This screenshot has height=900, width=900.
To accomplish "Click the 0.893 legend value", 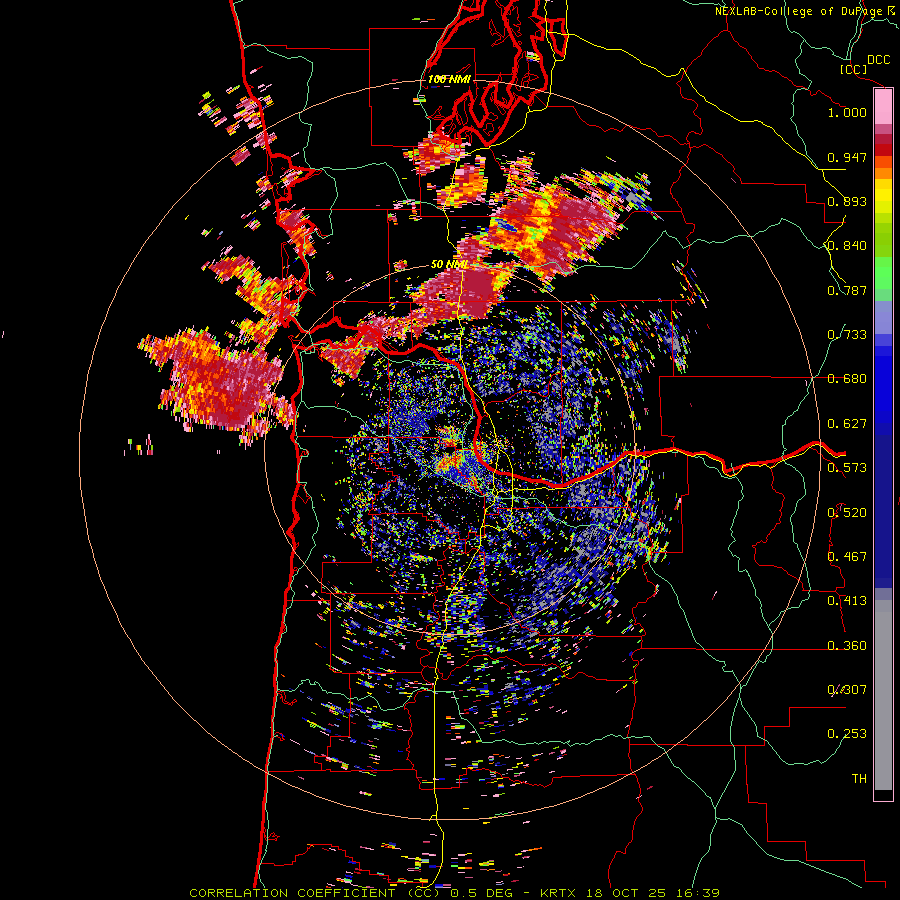I will pyautogui.click(x=847, y=201).
